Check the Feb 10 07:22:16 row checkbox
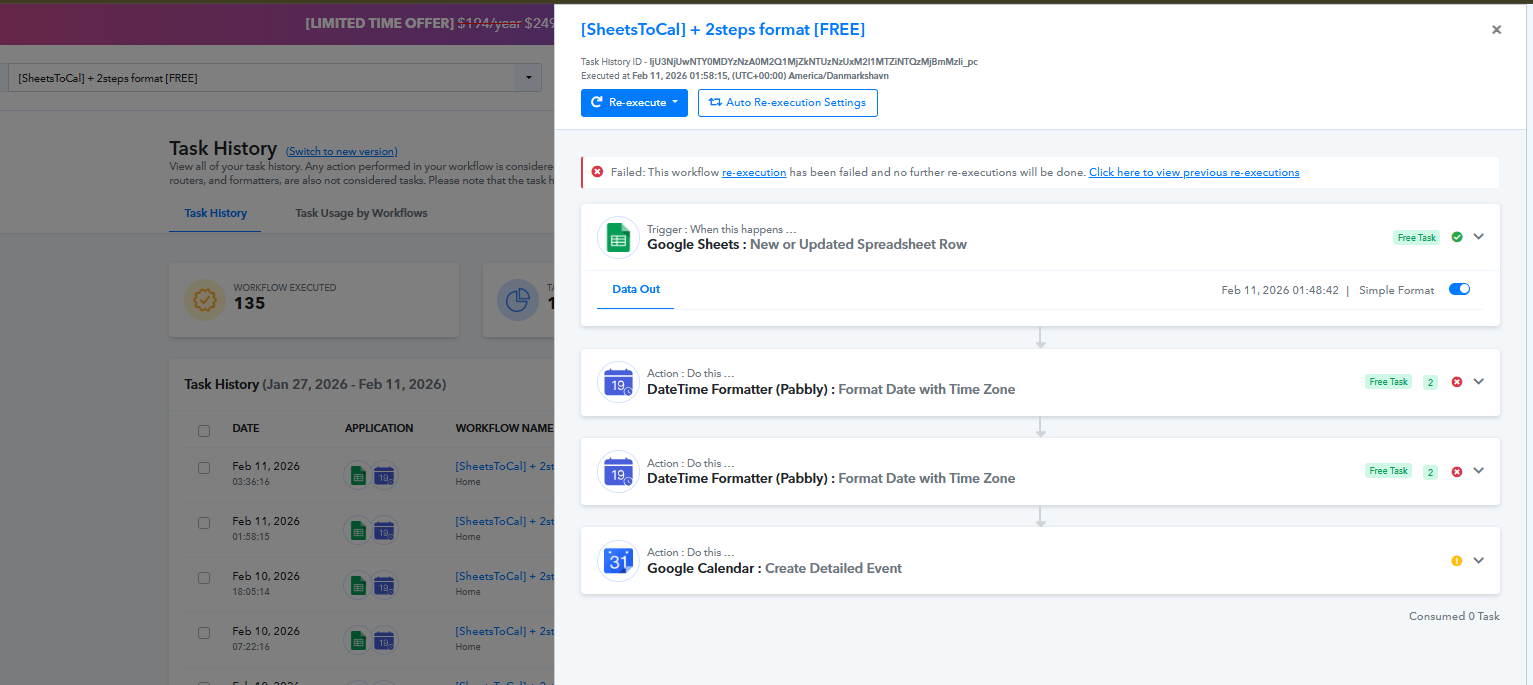 (204, 633)
